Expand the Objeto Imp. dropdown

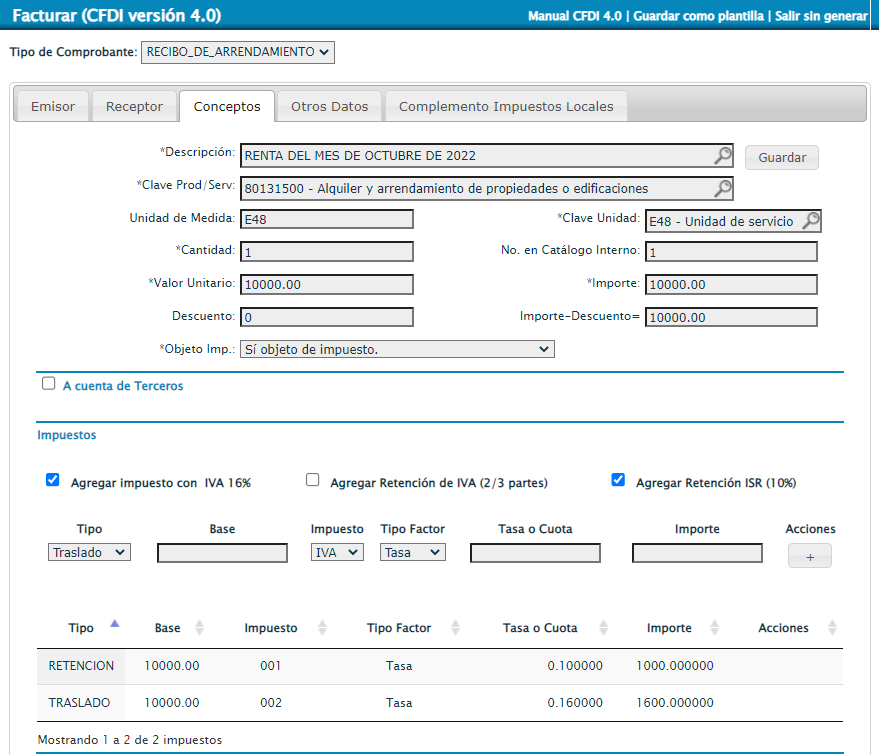coord(397,349)
